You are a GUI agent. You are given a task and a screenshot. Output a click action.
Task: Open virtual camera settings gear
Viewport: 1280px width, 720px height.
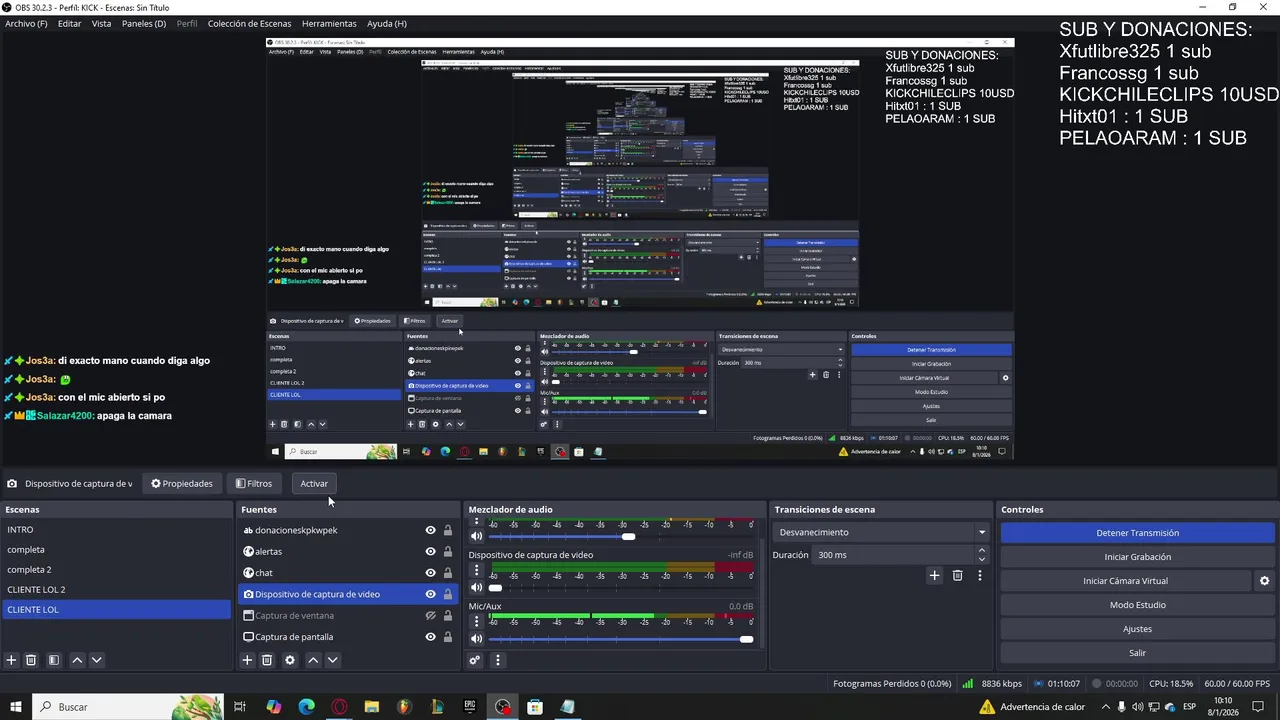click(x=1264, y=581)
